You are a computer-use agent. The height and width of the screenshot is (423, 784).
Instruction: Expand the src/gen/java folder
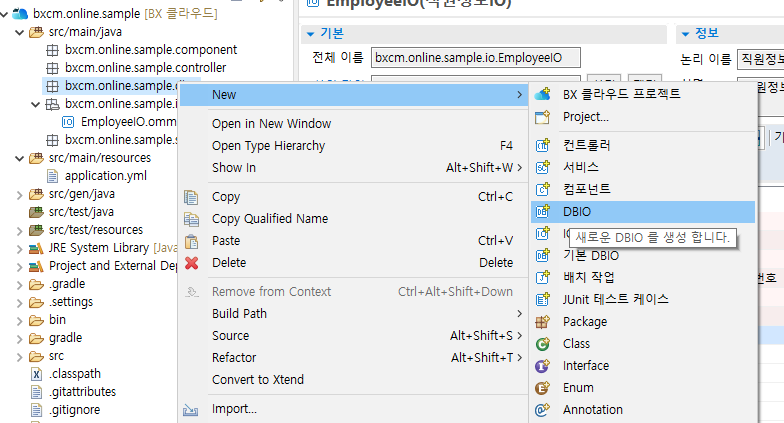point(20,194)
